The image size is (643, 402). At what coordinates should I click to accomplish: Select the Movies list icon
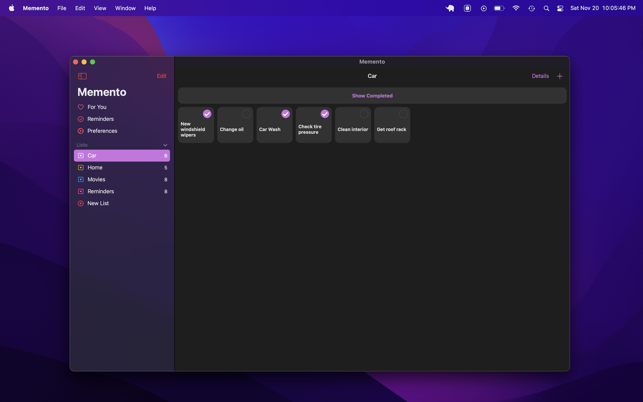81,180
